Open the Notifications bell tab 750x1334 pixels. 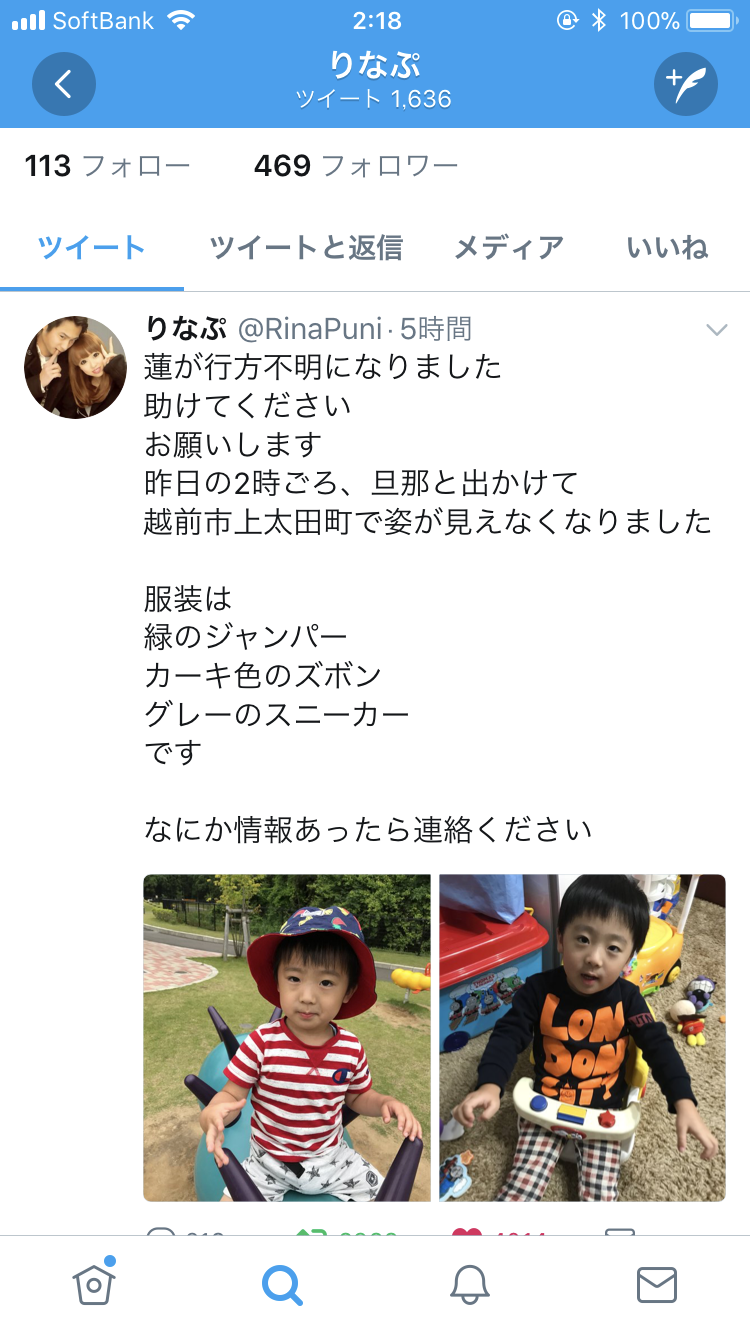pos(469,1284)
